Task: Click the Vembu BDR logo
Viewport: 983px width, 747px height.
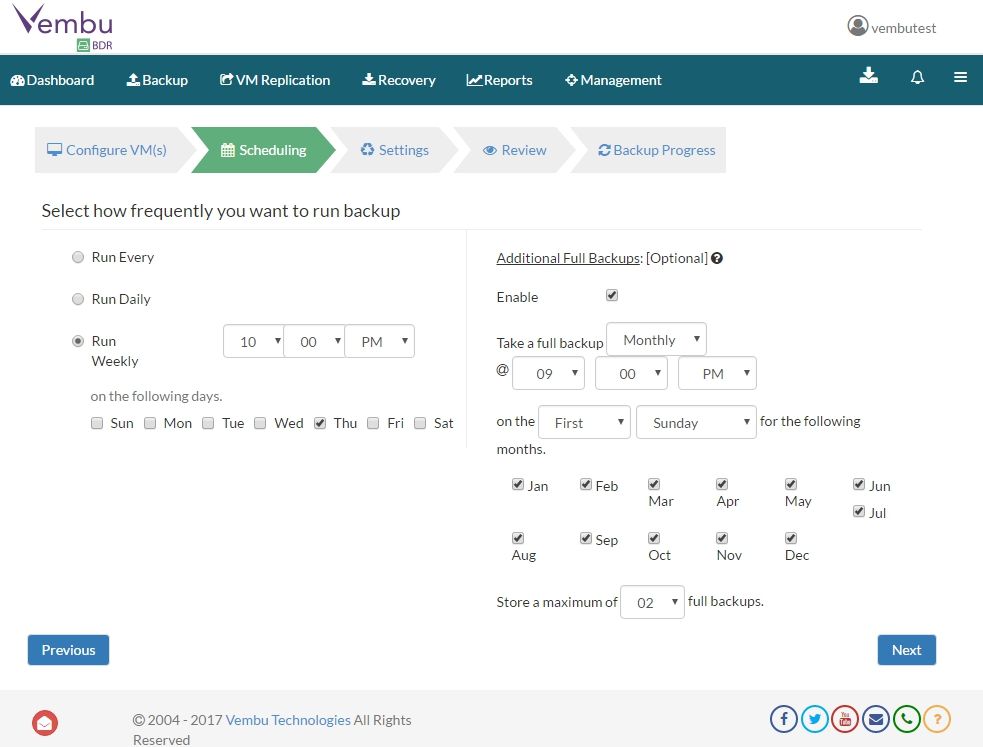Action: coord(63,28)
